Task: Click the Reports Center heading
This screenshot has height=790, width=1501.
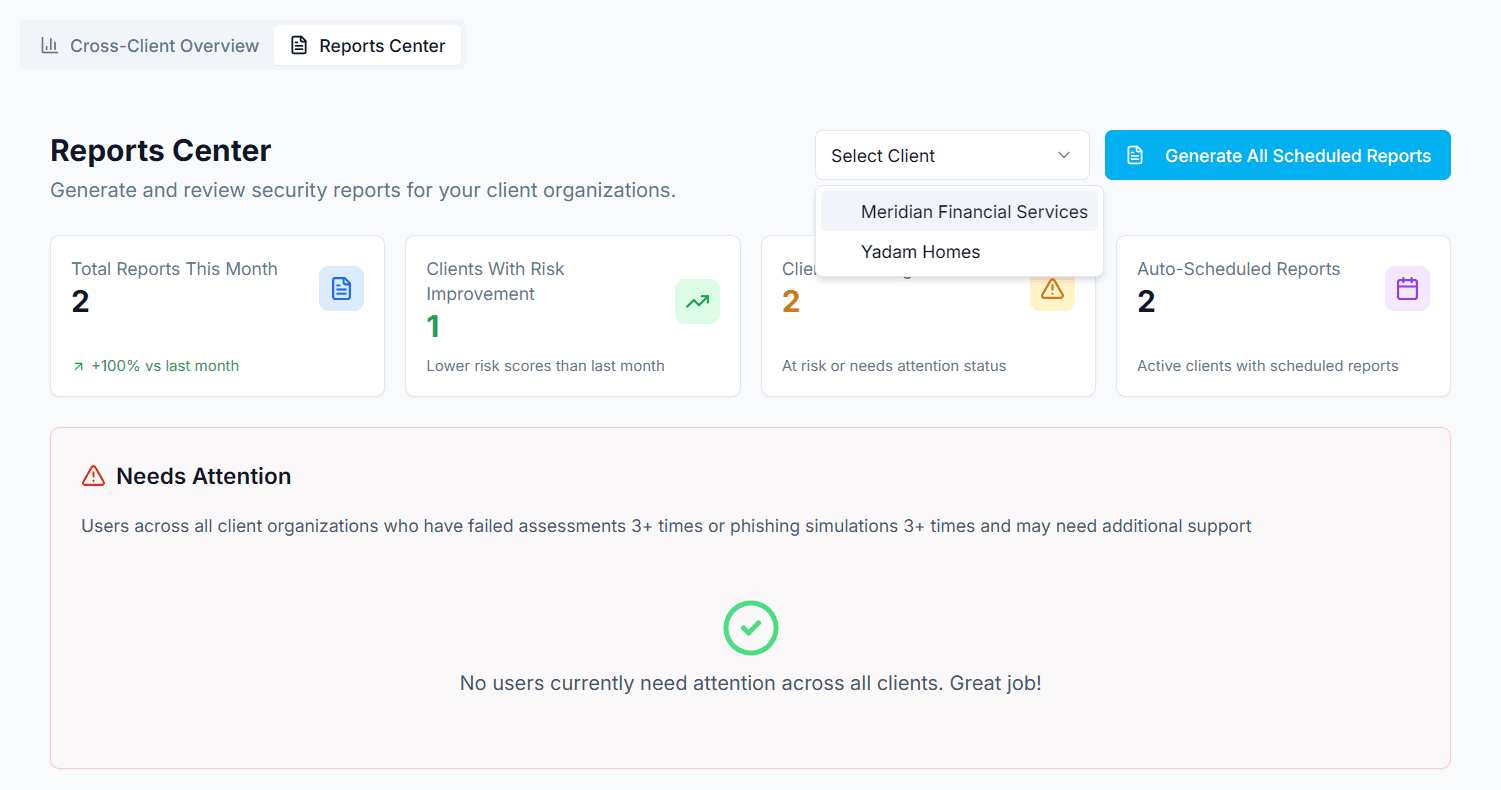Action: [160, 150]
